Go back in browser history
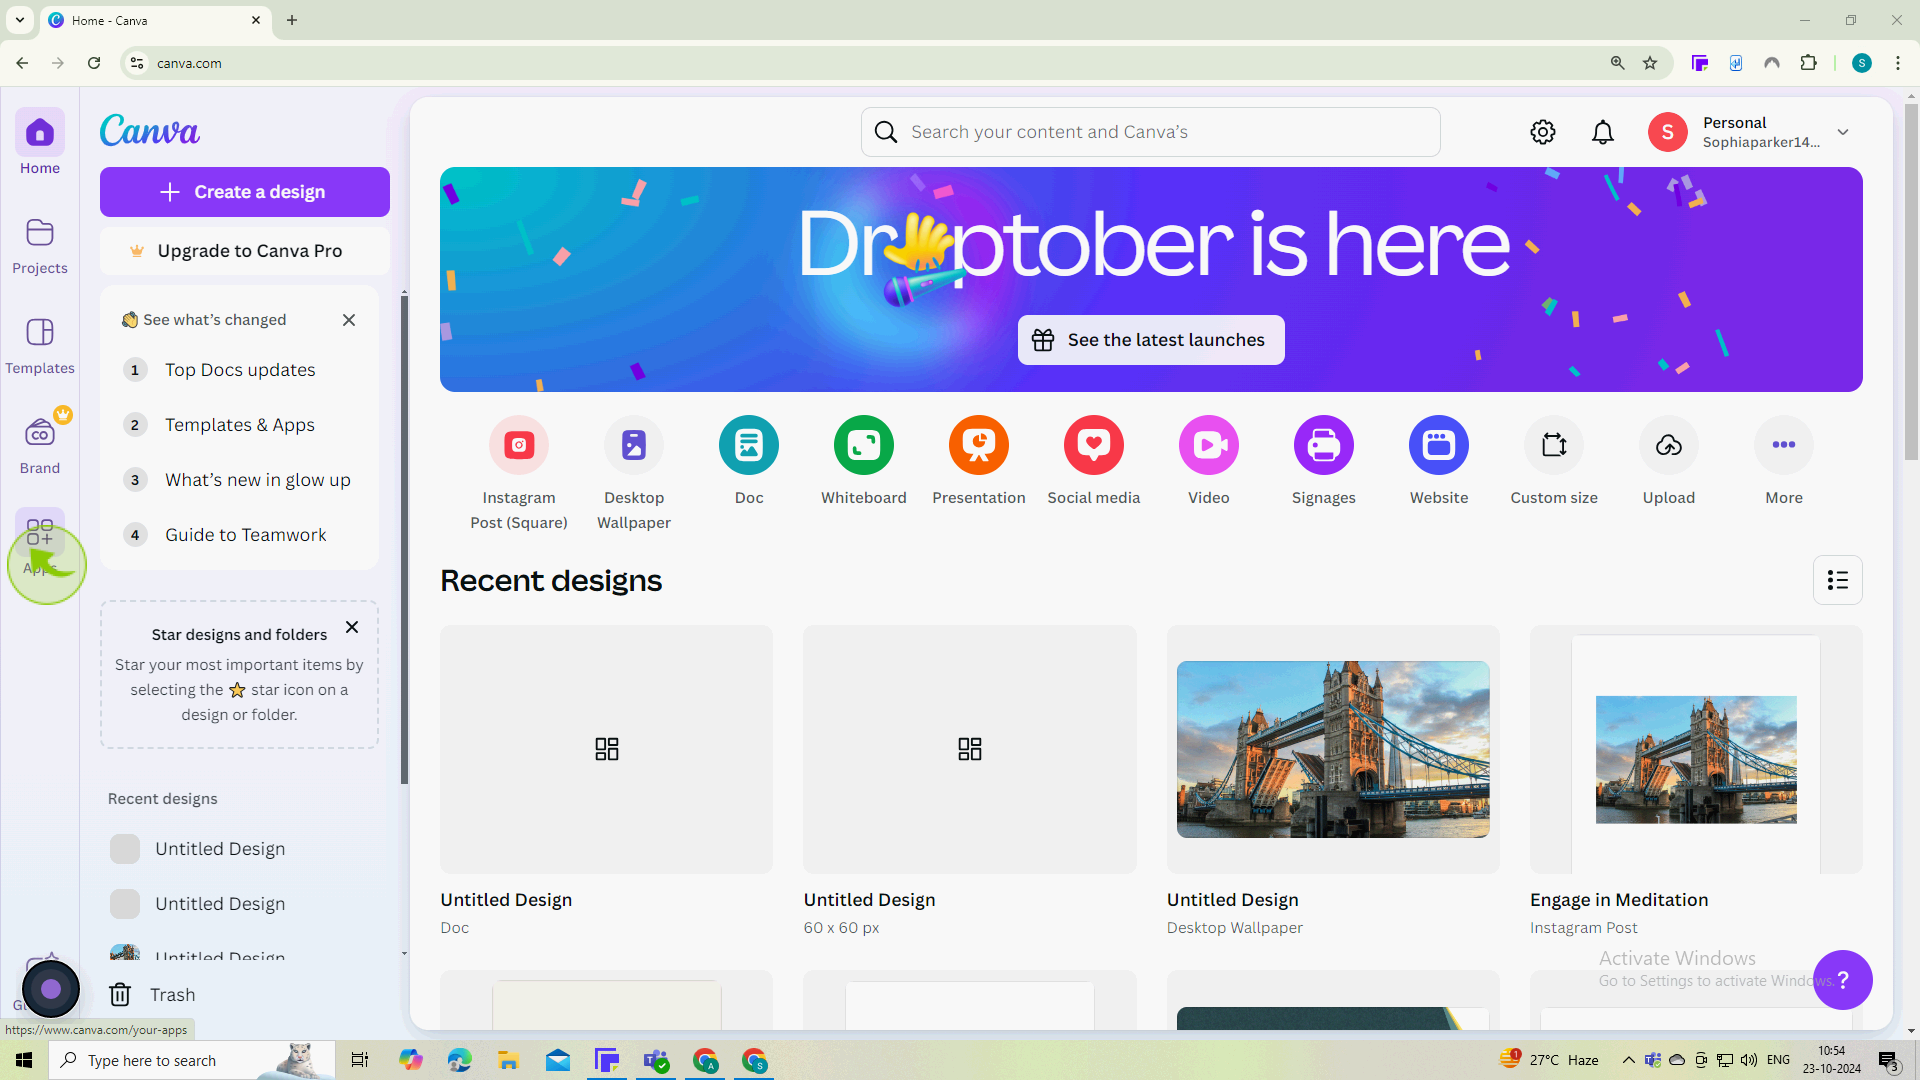Image resolution: width=1920 pixels, height=1080 pixels. coord(22,63)
